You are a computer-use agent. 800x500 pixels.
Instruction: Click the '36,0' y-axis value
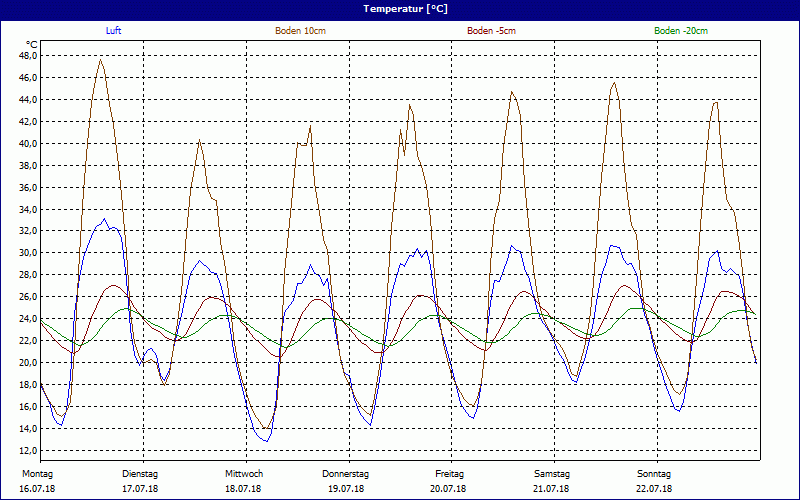point(29,187)
